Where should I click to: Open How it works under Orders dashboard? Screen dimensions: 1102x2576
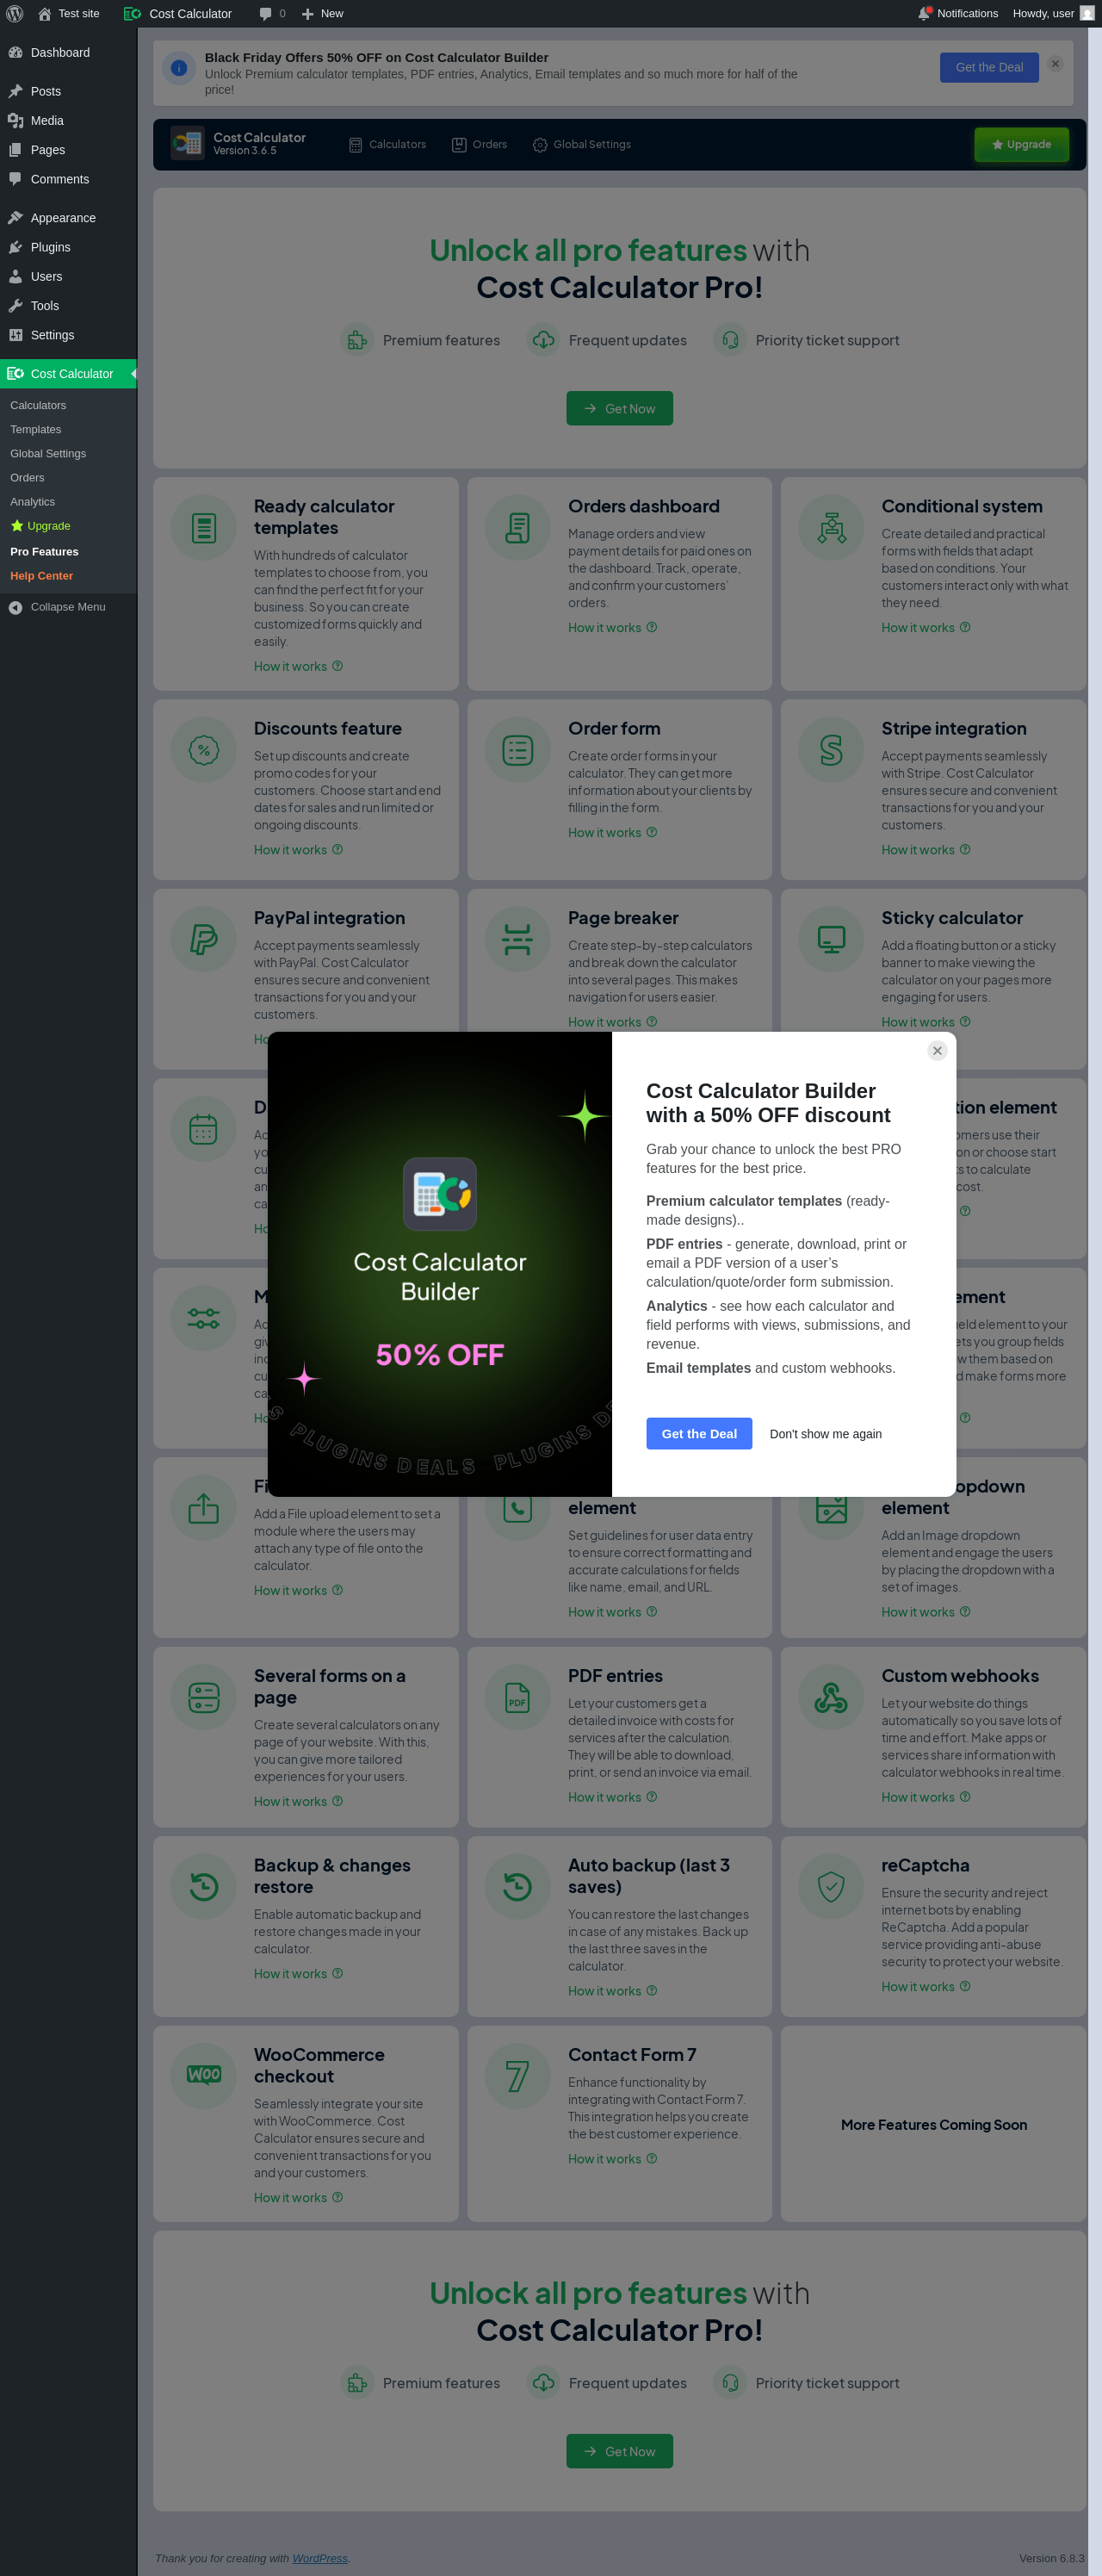(x=612, y=628)
